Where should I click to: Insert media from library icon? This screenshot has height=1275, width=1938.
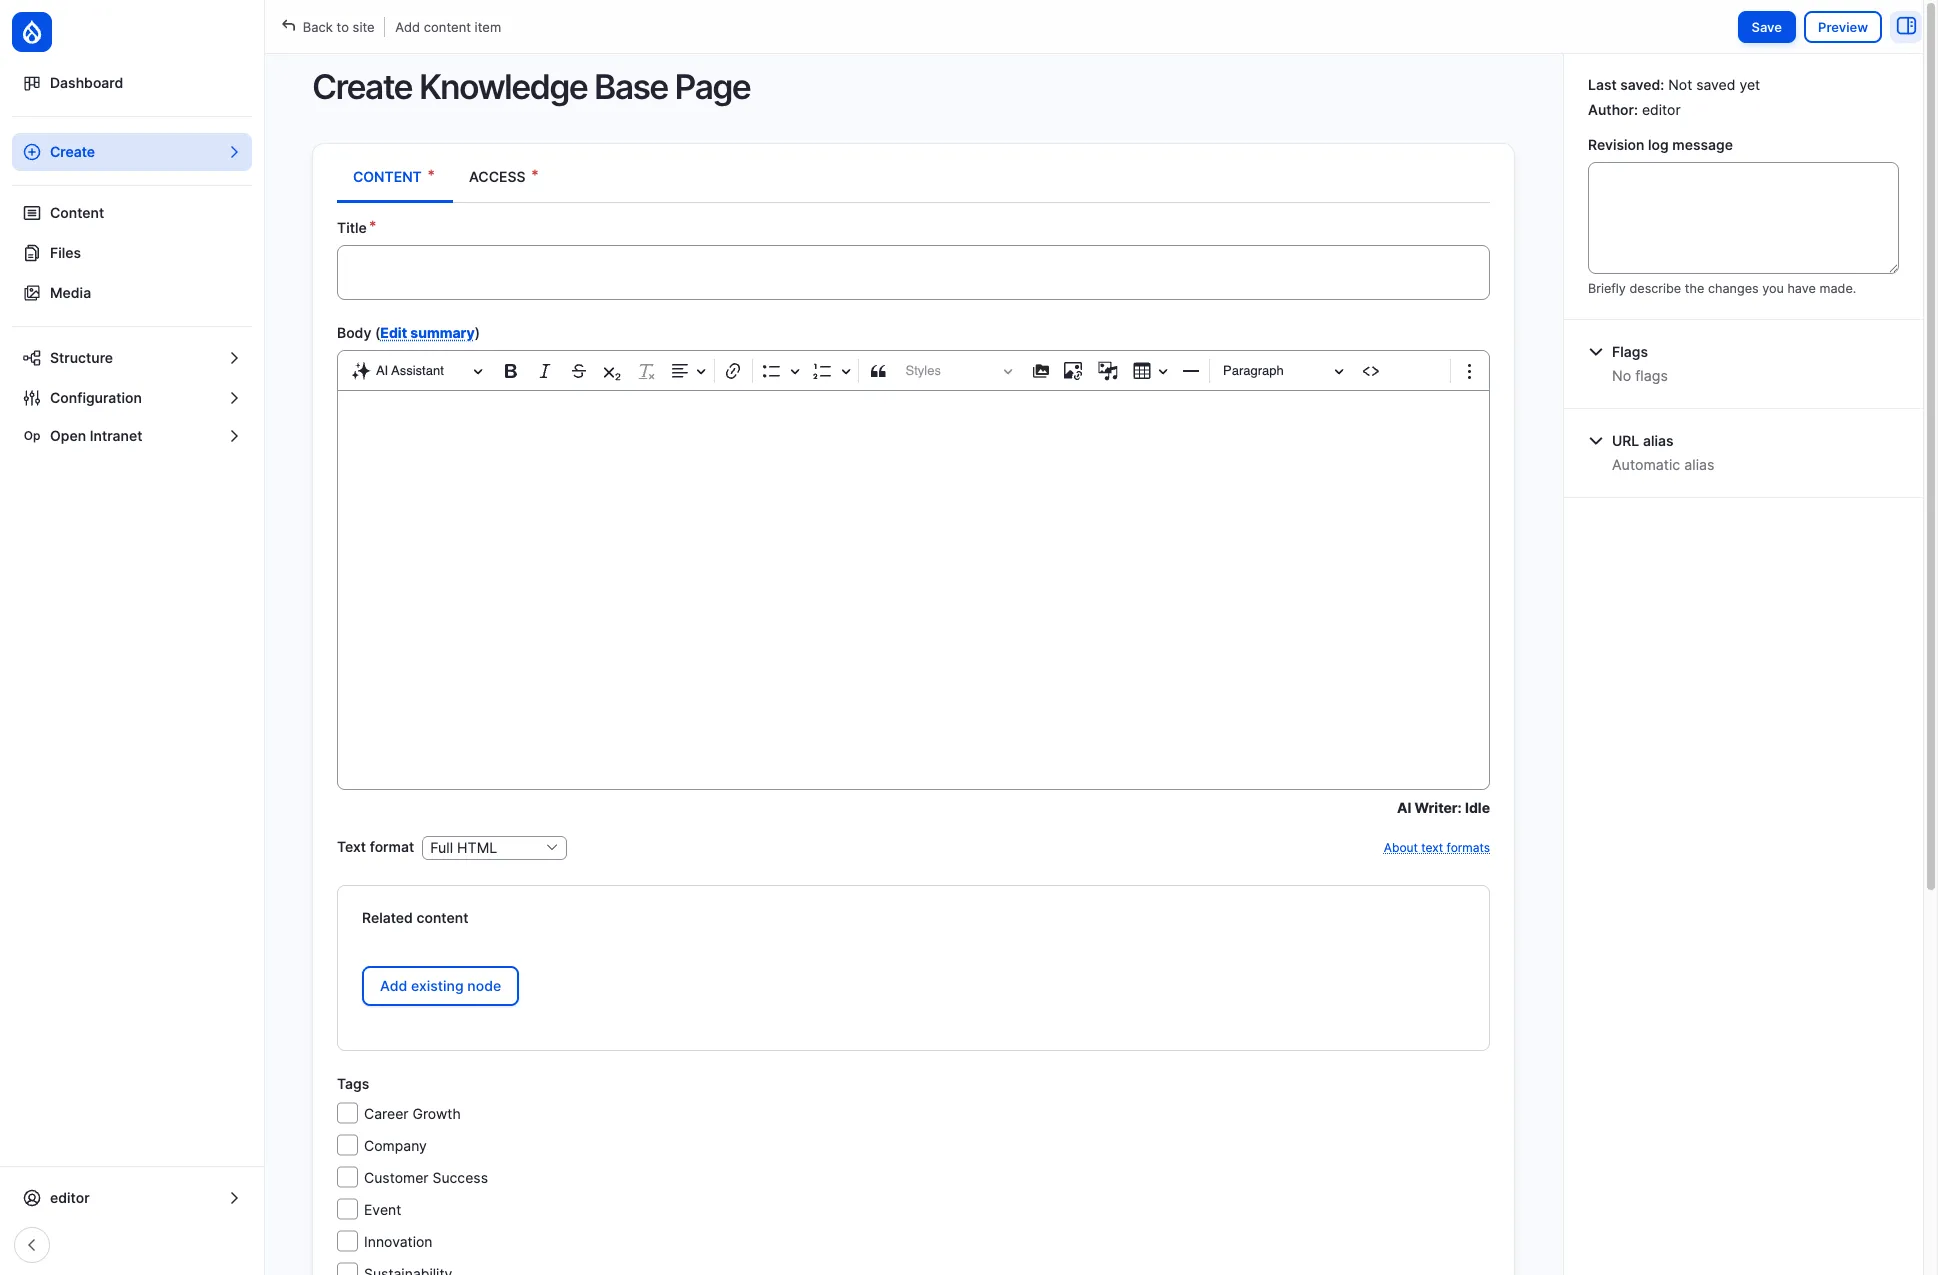(1041, 371)
